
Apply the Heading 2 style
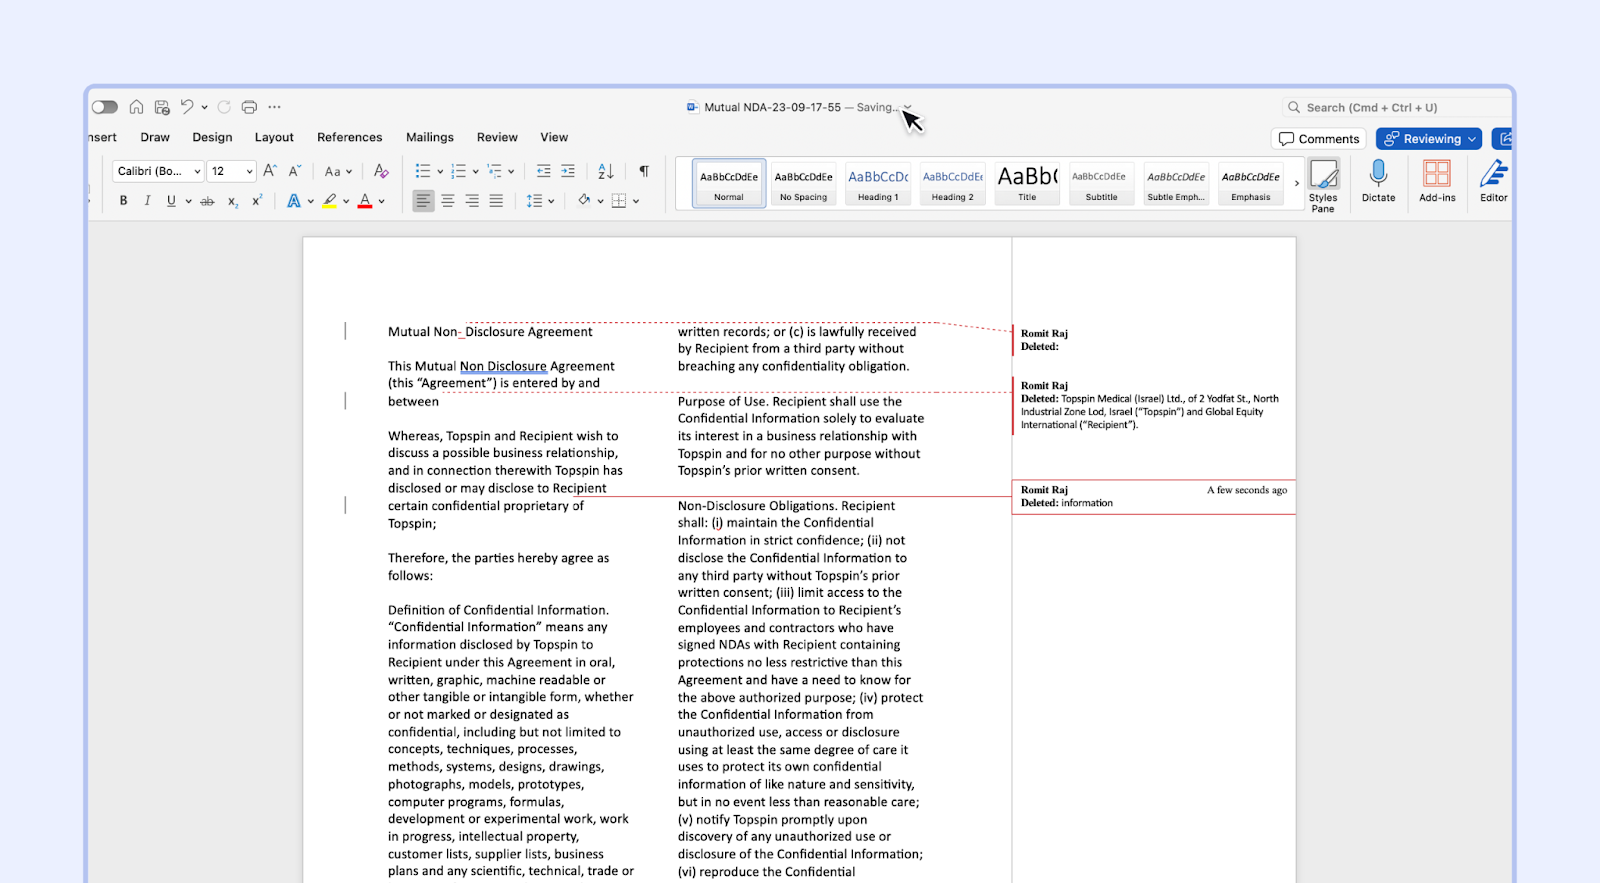click(x=952, y=183)
